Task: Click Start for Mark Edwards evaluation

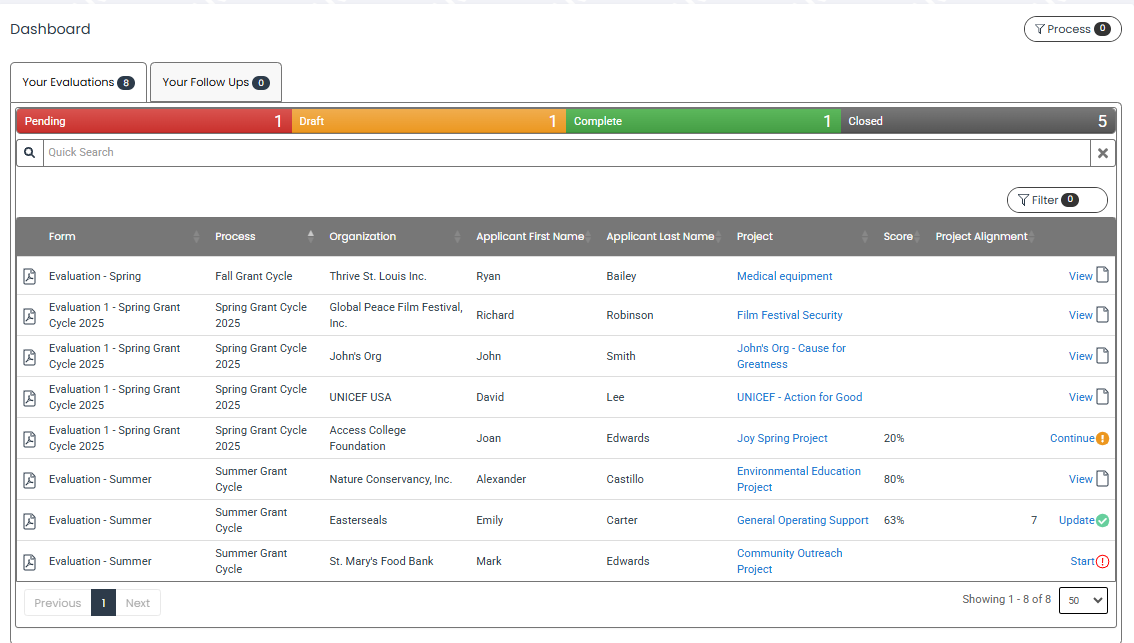Action: click(x=1082, y=561)
